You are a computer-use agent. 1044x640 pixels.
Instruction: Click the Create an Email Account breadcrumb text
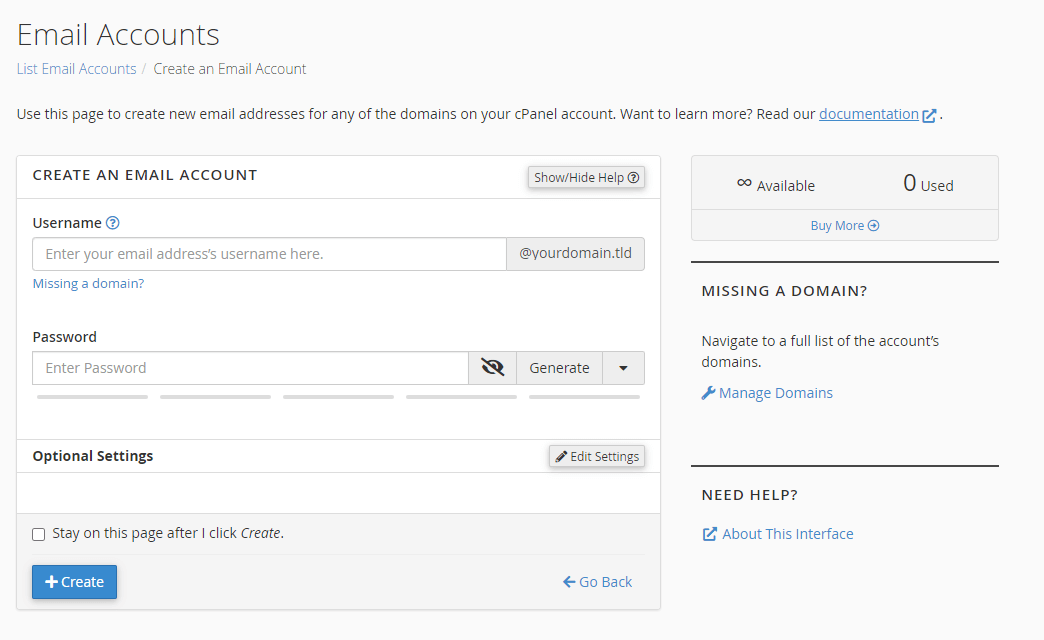tap(230, 69)
